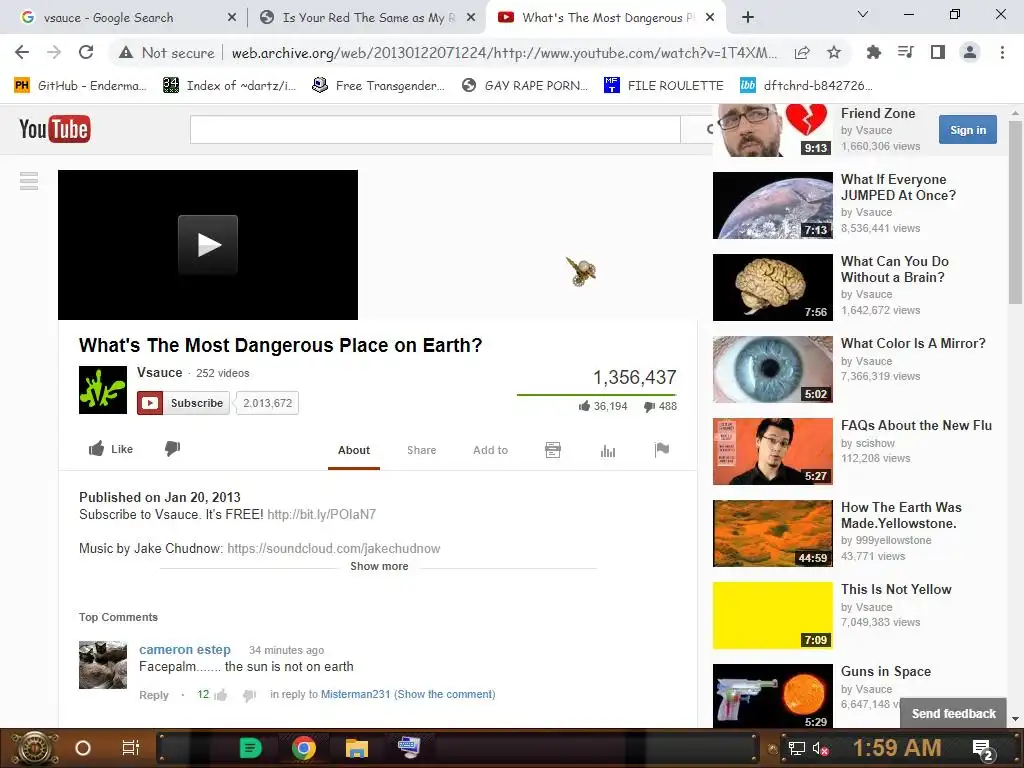
Task: Click the YouTube search input field
Action: point(435,129)
